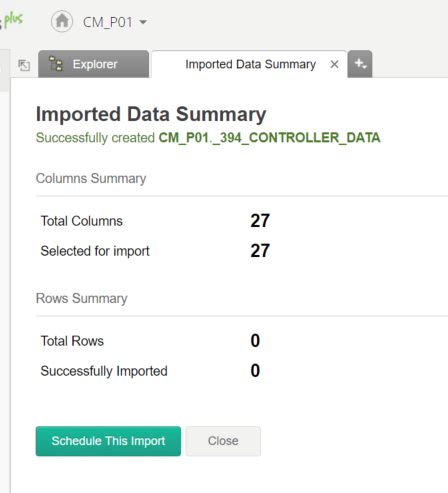This screenshot has height=493, width=448.
Task: Click the Explorer tab tree icon
Action: [x=56, y=63]
